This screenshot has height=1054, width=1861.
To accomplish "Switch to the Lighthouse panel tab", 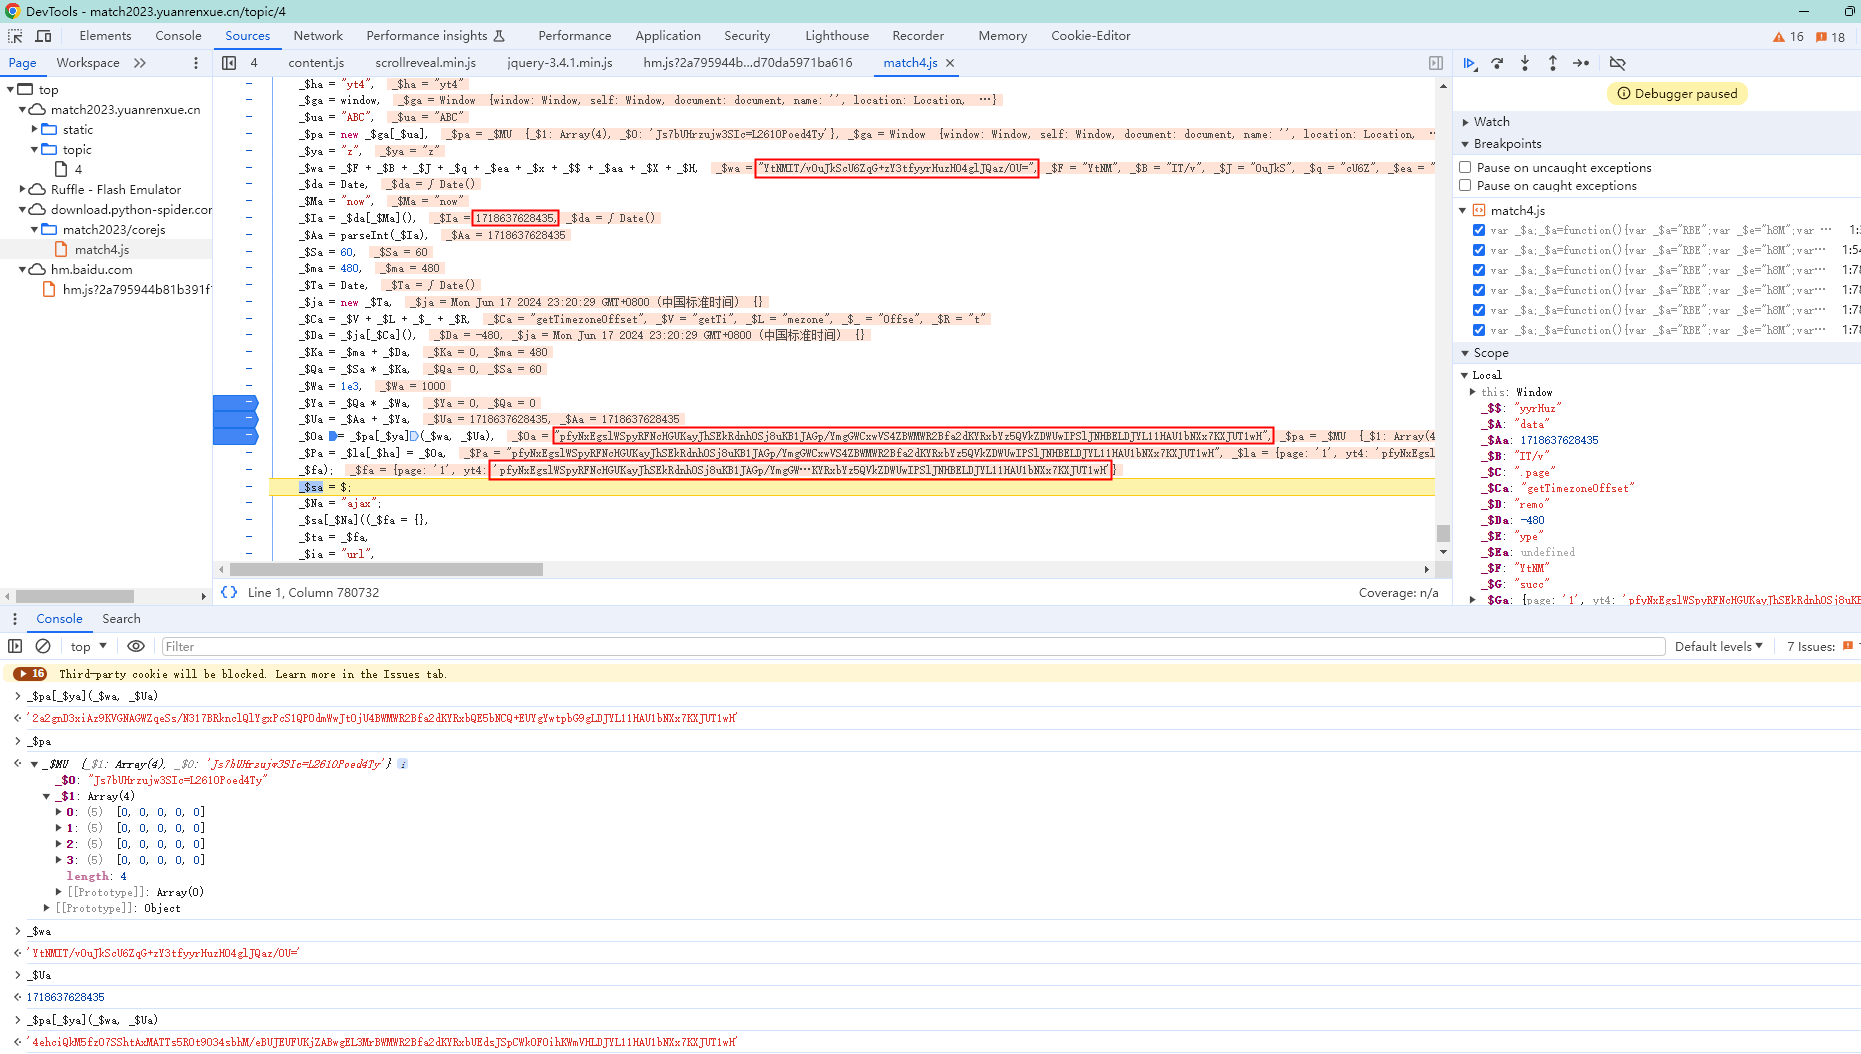I will 837,36.
